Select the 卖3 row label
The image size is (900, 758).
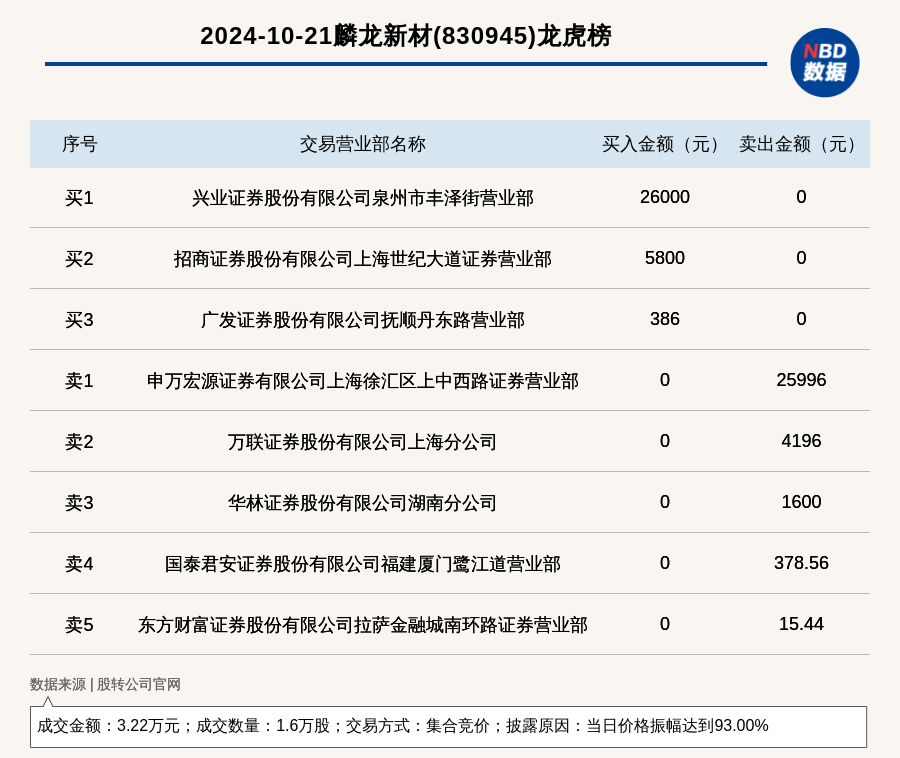point(79,503)
